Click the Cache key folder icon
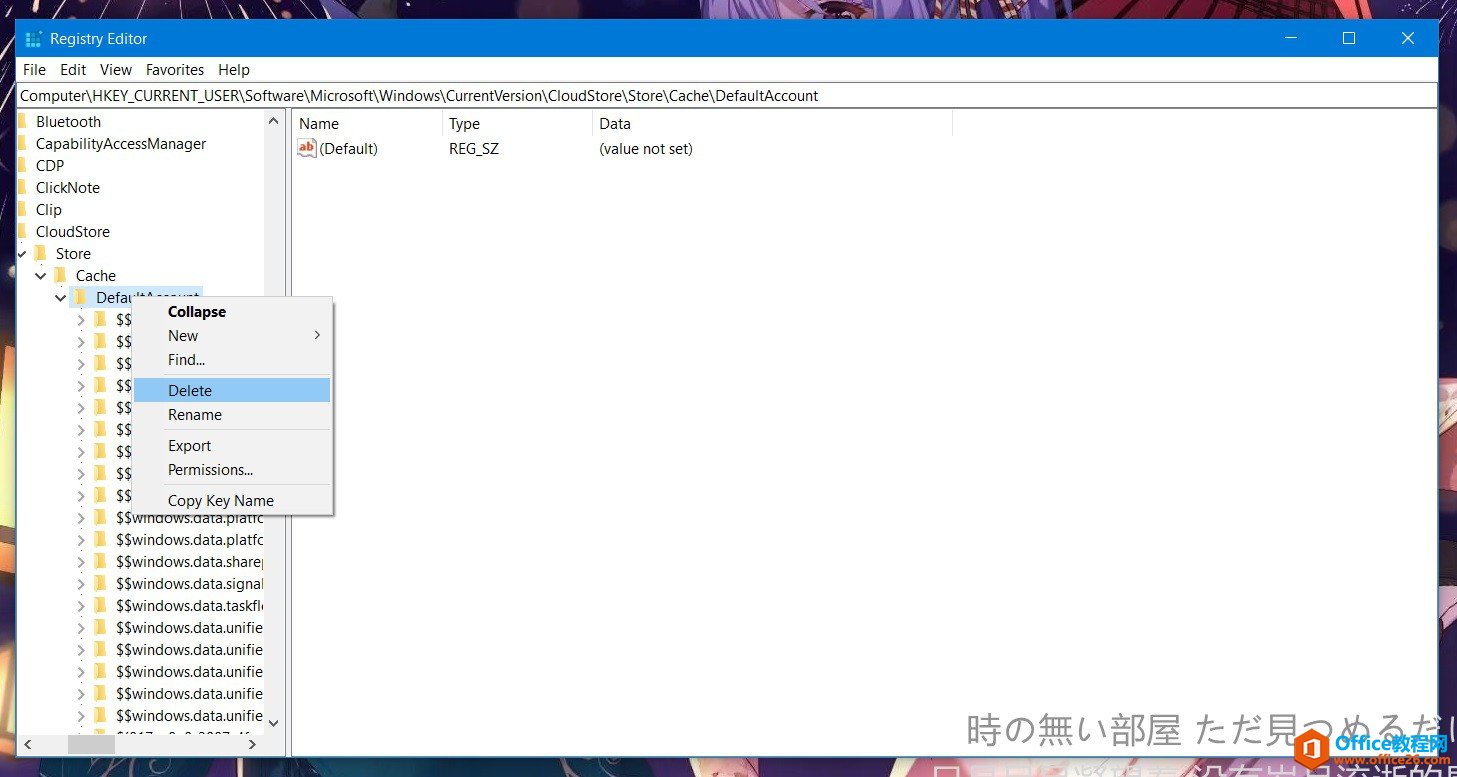Screen dimensions: 1457x777 point(61,275)
